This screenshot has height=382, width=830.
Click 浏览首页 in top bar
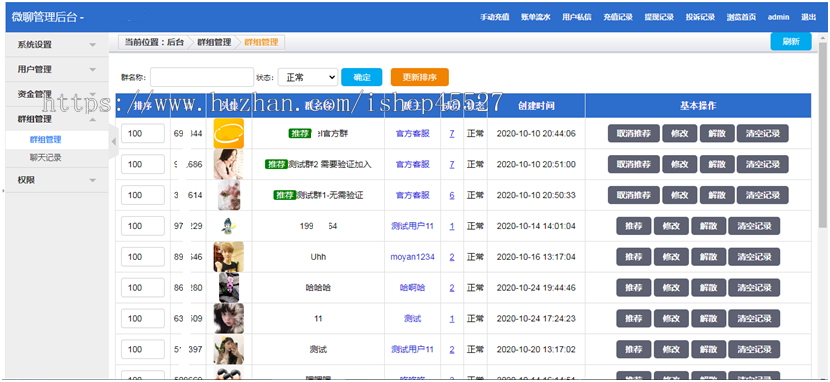coord(741,17)
